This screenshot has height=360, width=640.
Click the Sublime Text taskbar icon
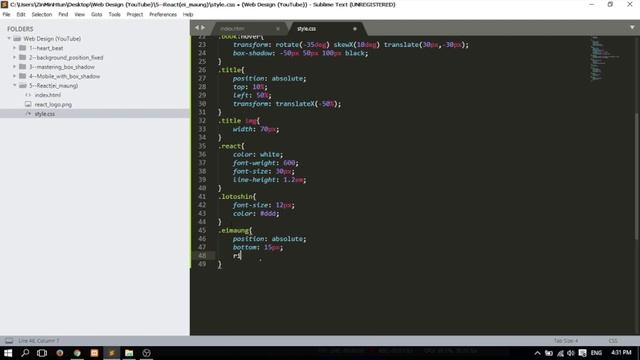click(x=111, y=353)
